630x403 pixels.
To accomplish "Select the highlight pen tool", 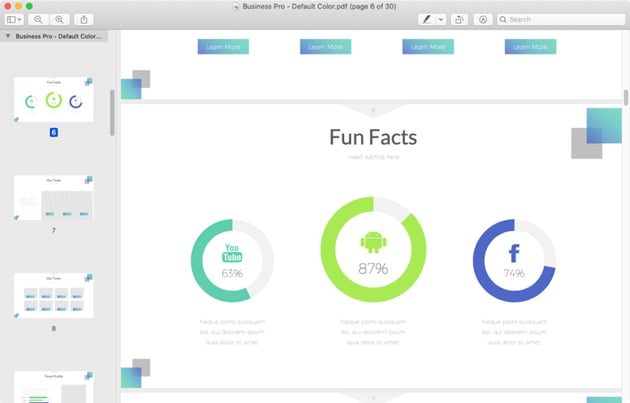I will 427,19.
